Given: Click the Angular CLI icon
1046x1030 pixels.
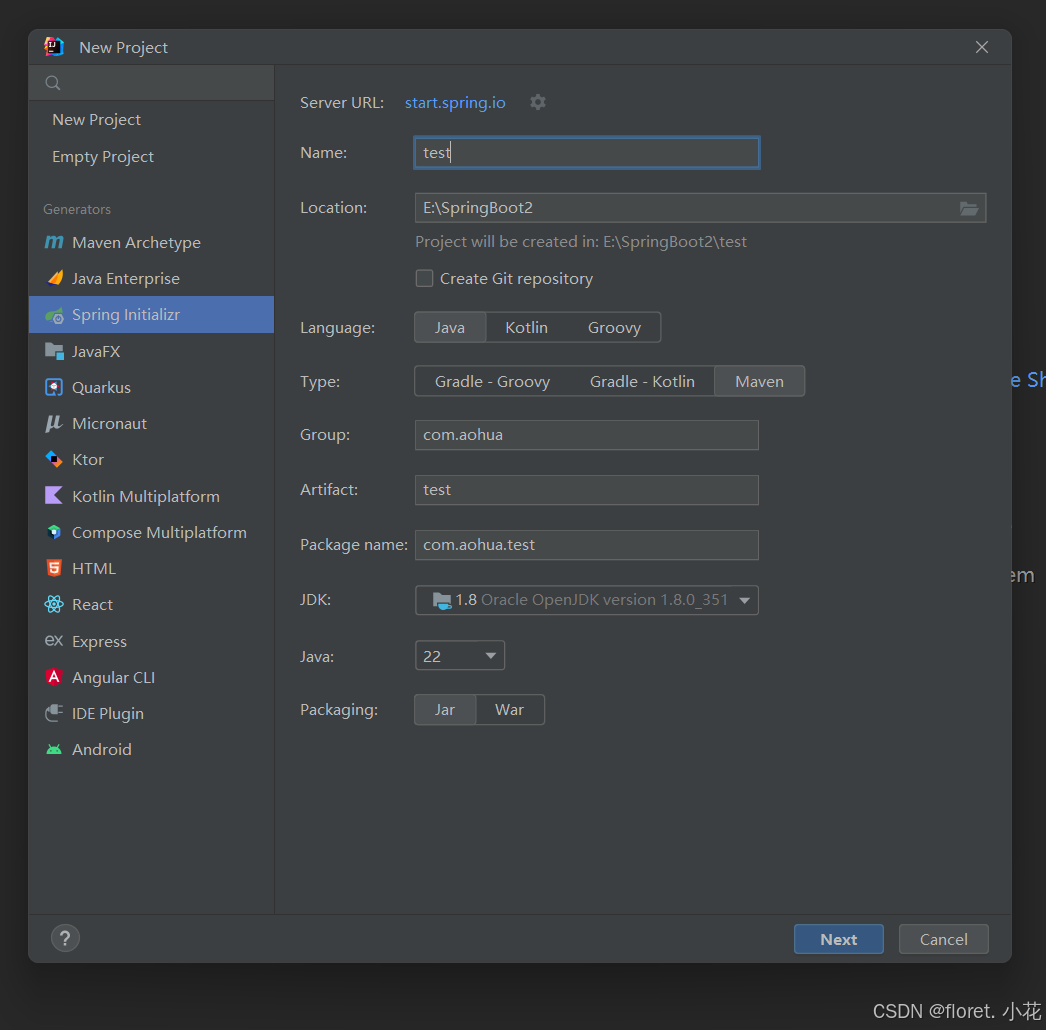Looking at the screenshot, I should (x=54, y=677).
